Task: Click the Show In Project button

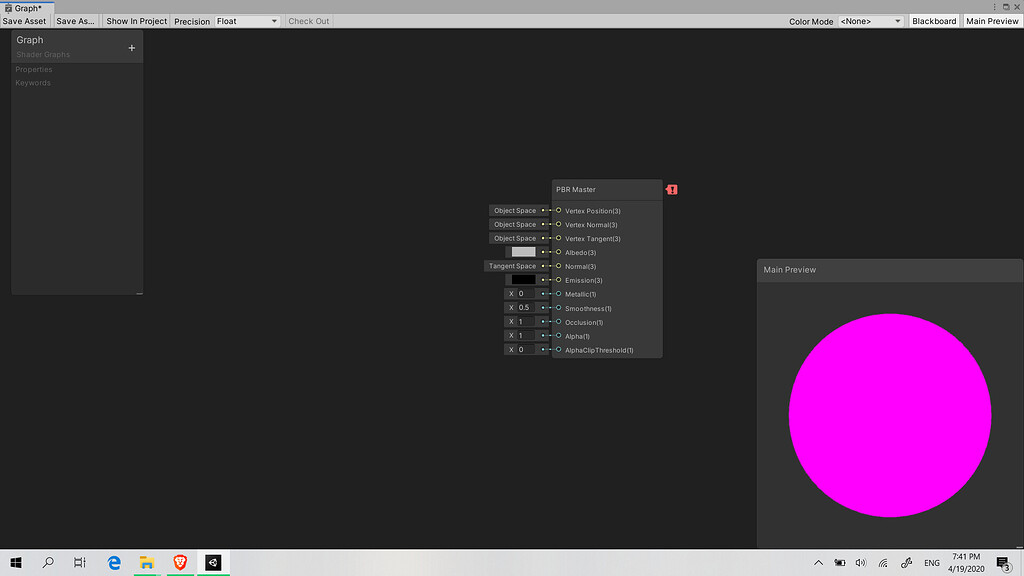Action: click(135, 20)
